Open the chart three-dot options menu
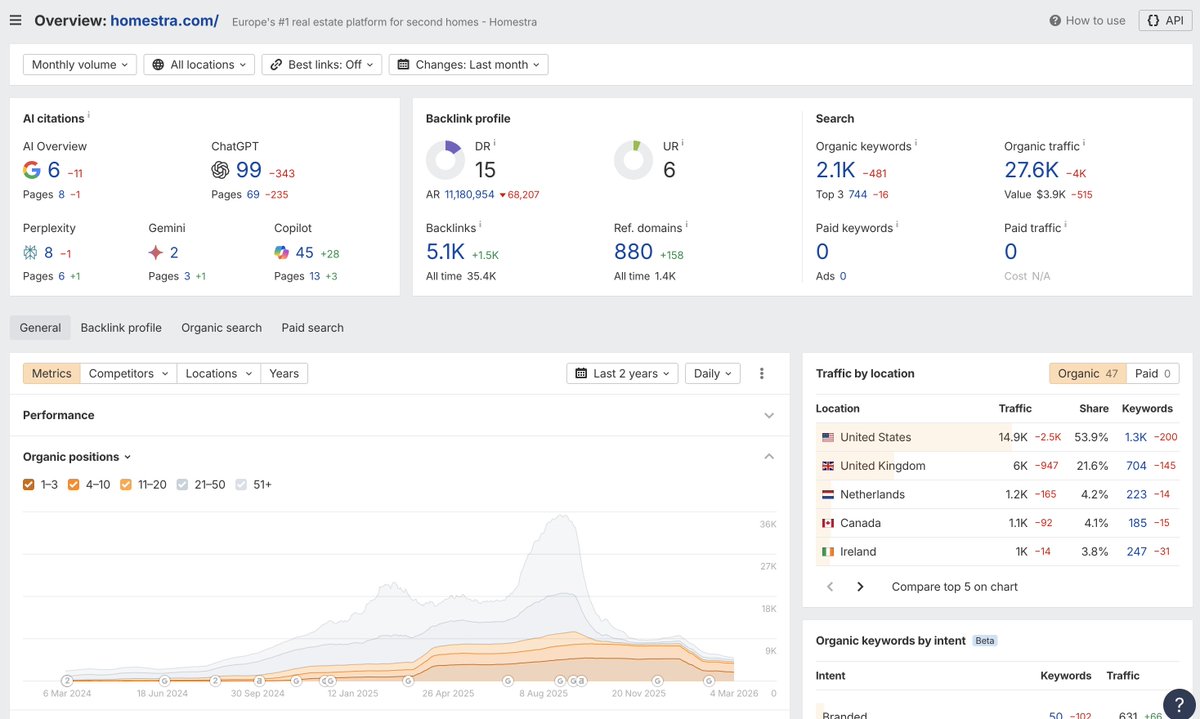The height and width of the screenshot is (719, 1200). pyautogui.click(x=761, y=373)
